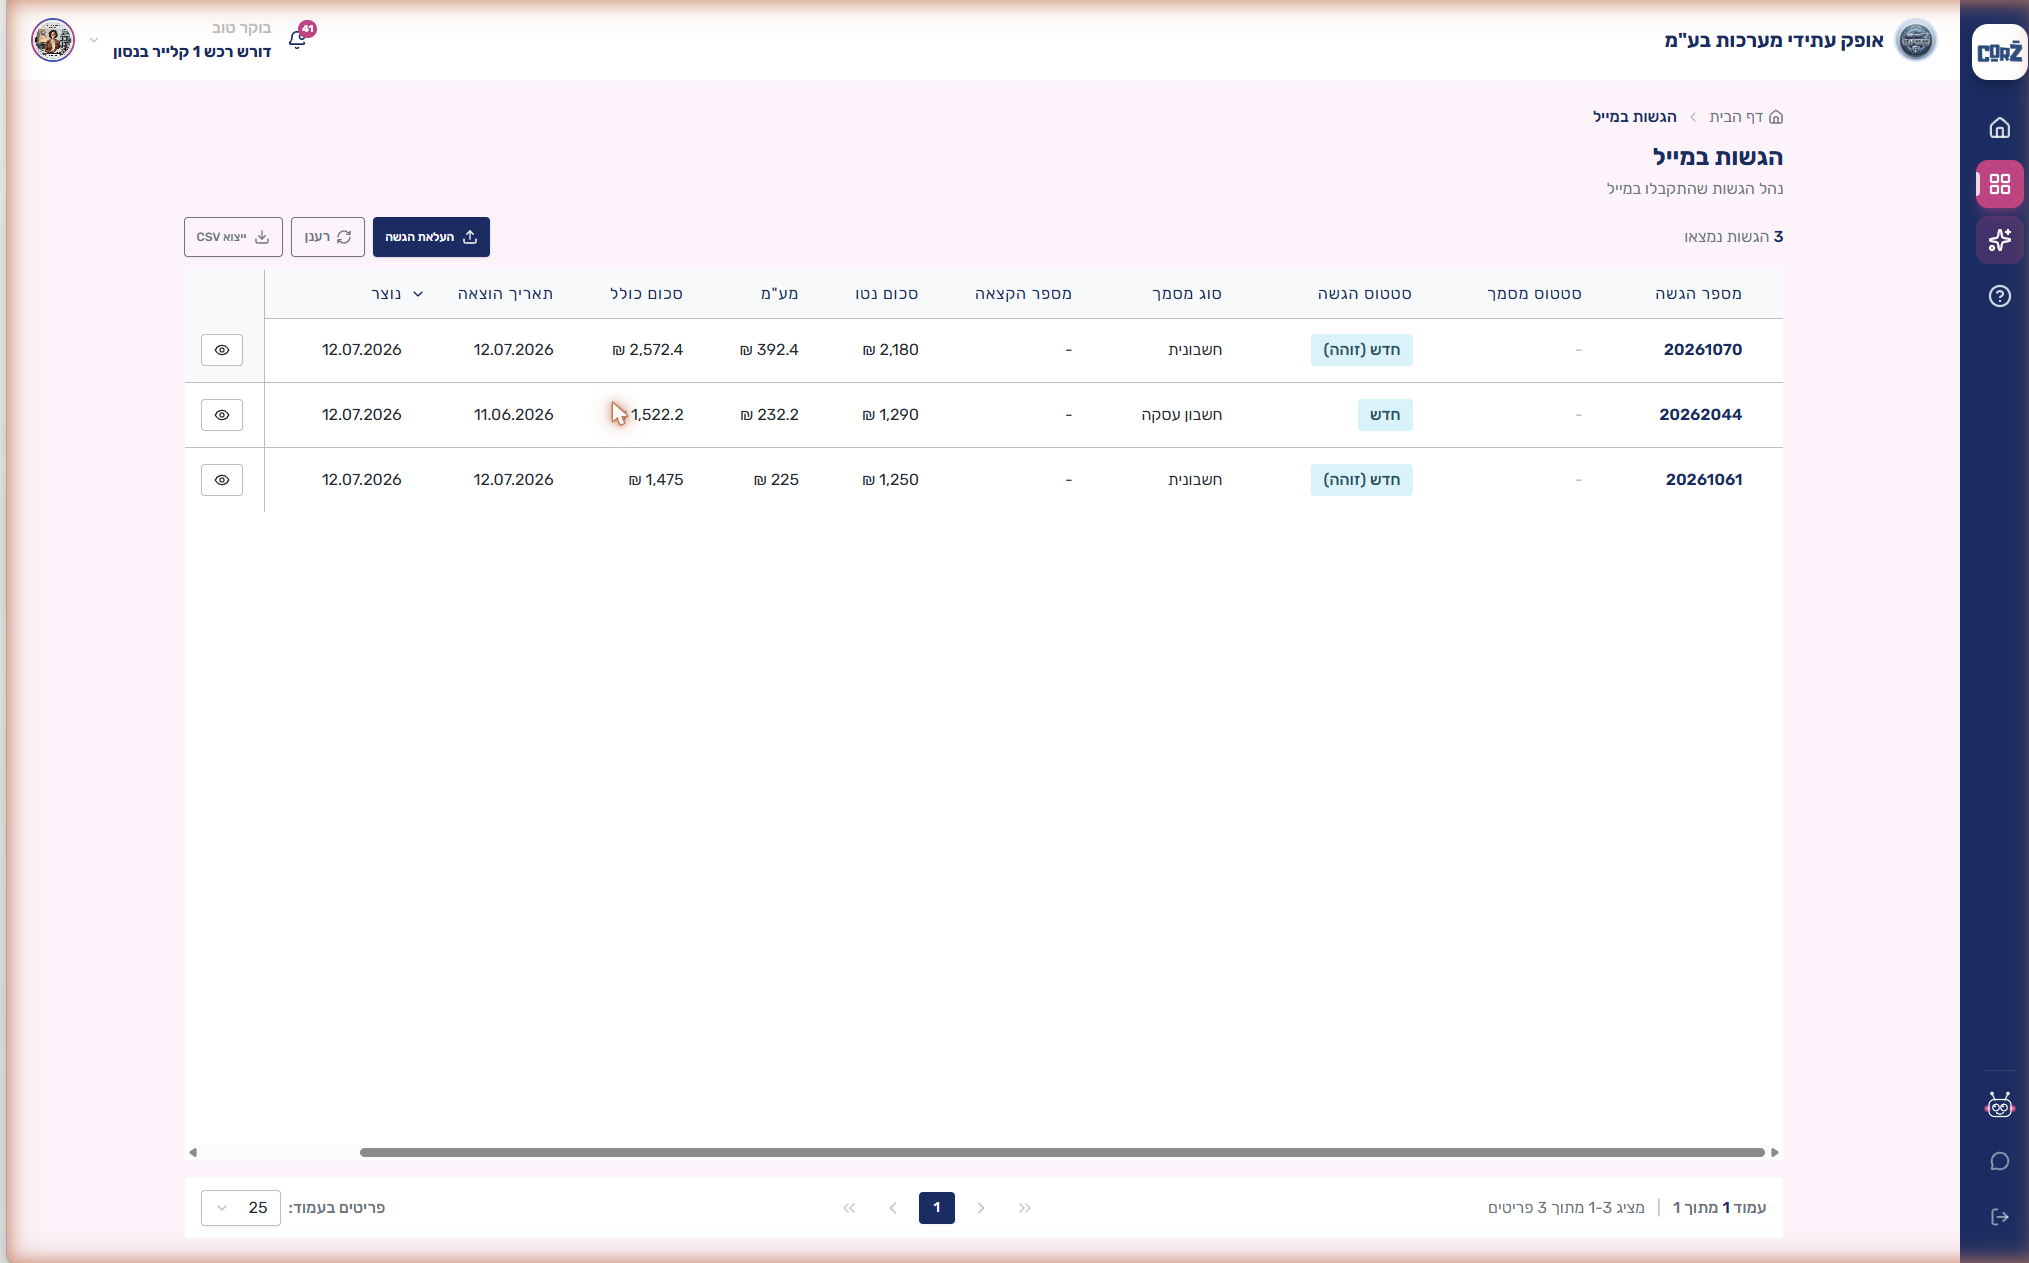Click the סטטוס מסמך column header
Screen dimensions: 2029x1263
(x=1534, y=294)
